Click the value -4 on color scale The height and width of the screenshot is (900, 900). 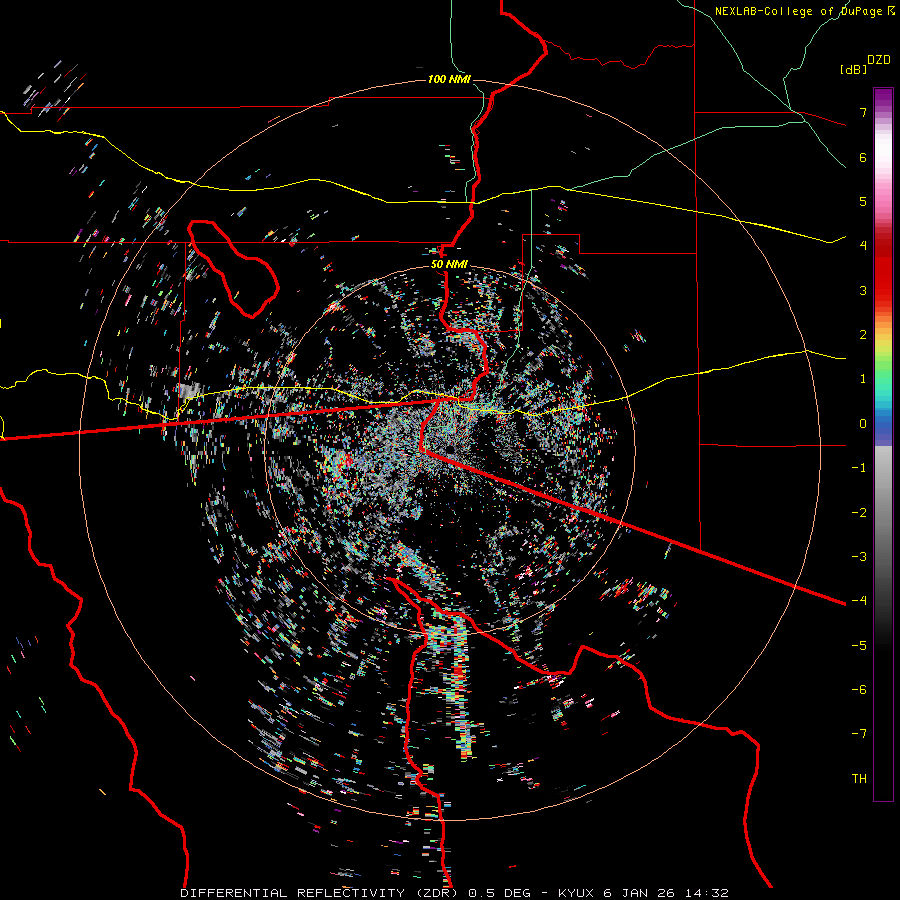[859, 600]
